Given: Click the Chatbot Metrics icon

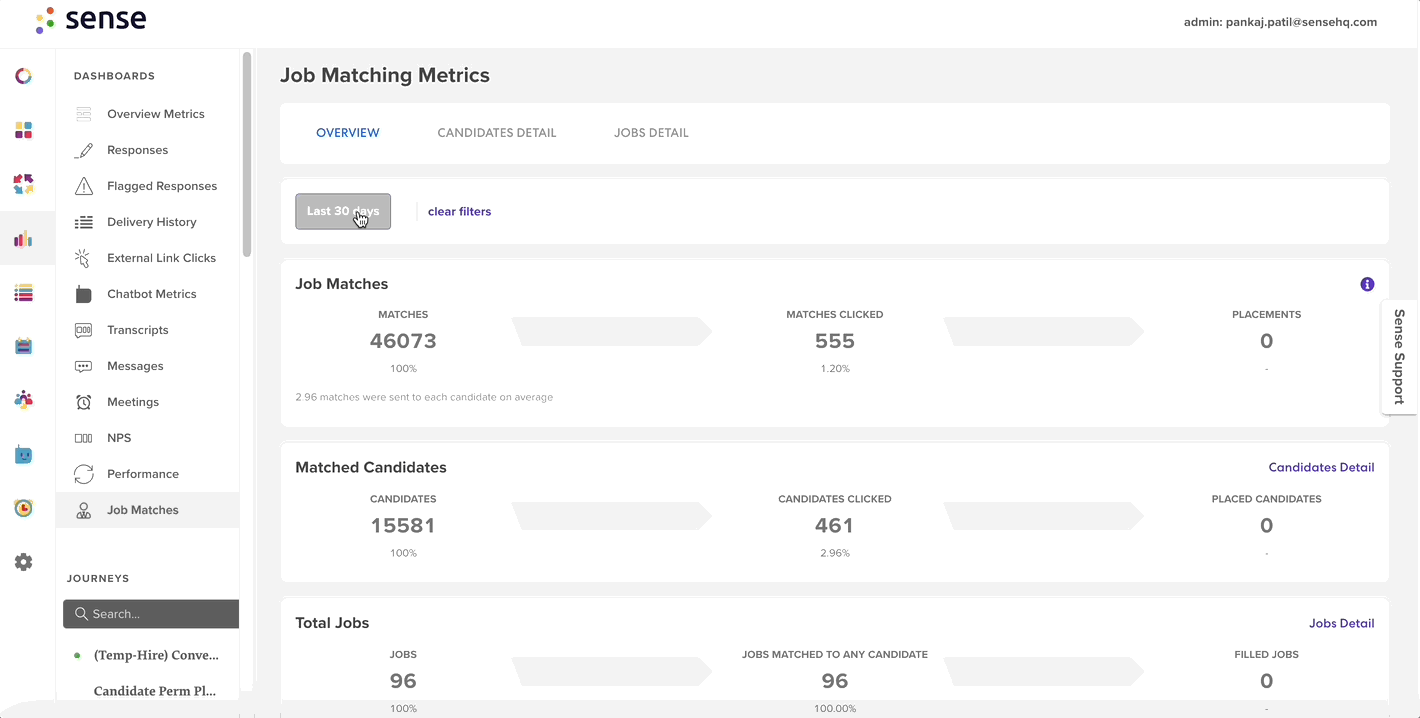Looking at the screenshot, I should tap(84, 294).
